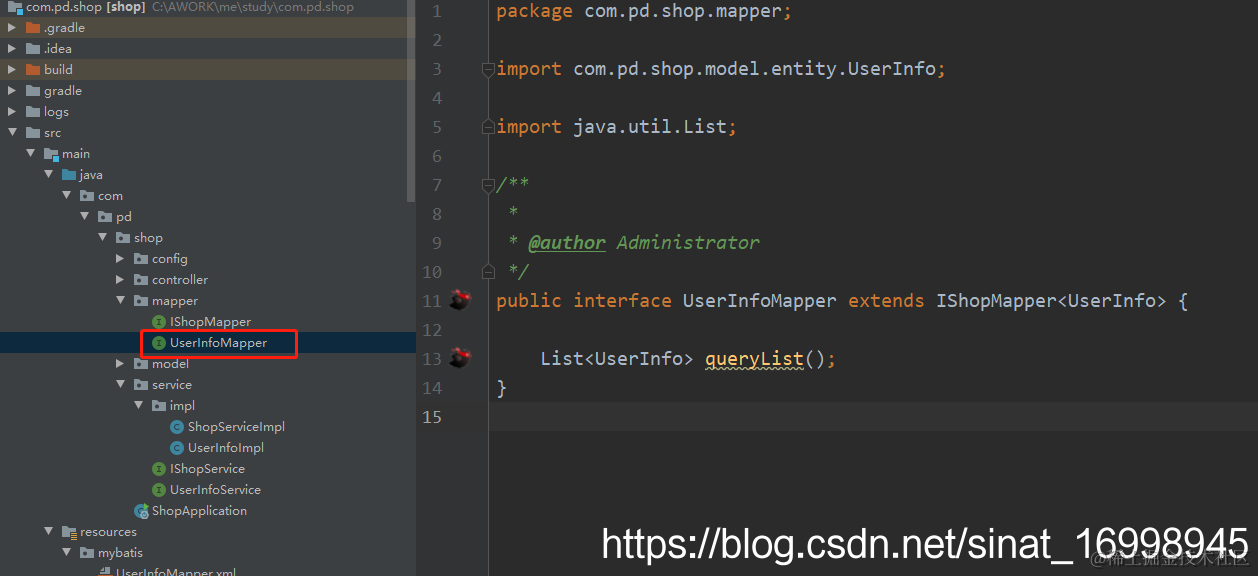Click the UserInfoImpl class icon
This screenshot has width=1258, height=576.
click(x=177, y=448)
